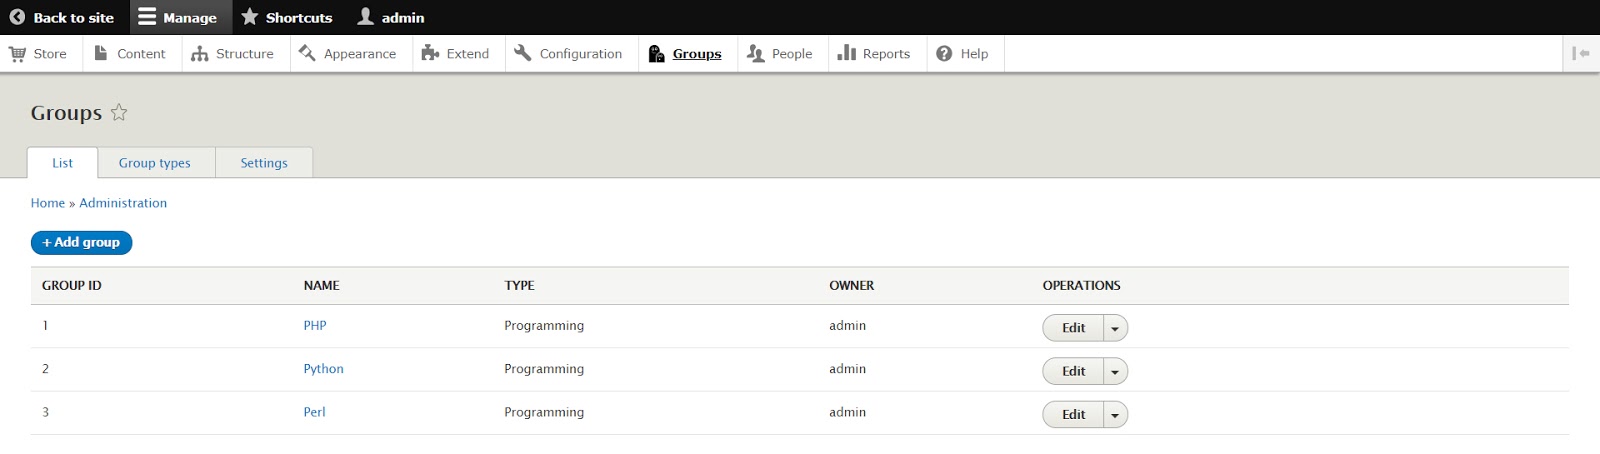This screenshot has height=454, width=1600.
Task: Open the Extend modules page
Action: [456, 54]
